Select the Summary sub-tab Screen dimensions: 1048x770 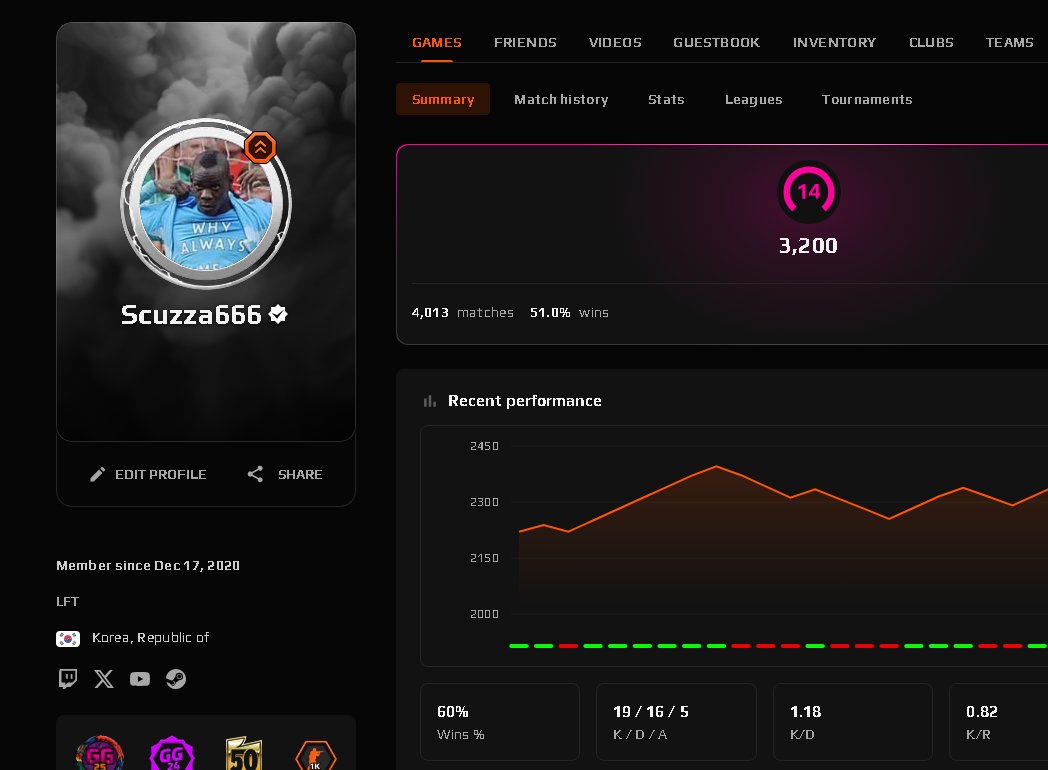[x=443, y=99]
